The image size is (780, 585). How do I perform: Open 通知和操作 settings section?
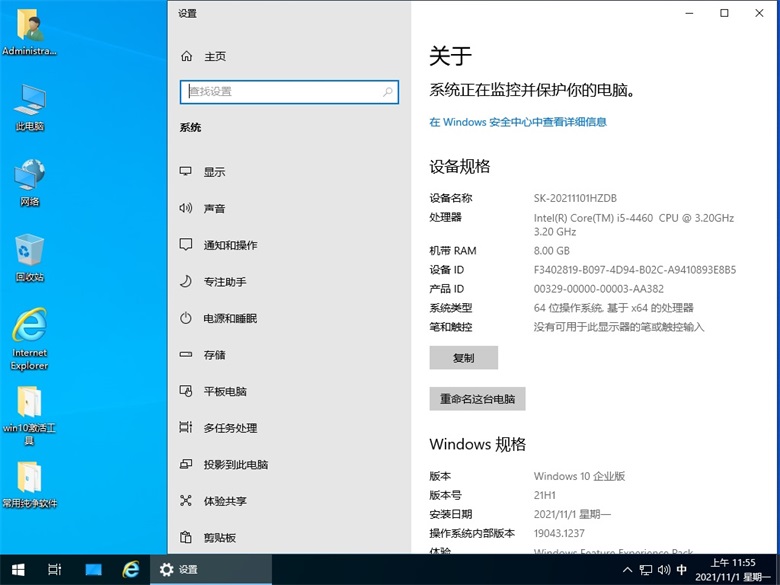tap(230, 245)
